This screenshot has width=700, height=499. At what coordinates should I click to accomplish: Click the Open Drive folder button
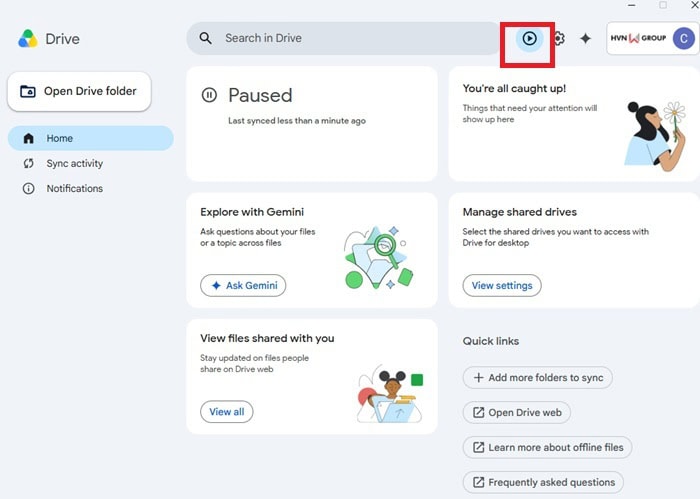[x=79, y=91]
